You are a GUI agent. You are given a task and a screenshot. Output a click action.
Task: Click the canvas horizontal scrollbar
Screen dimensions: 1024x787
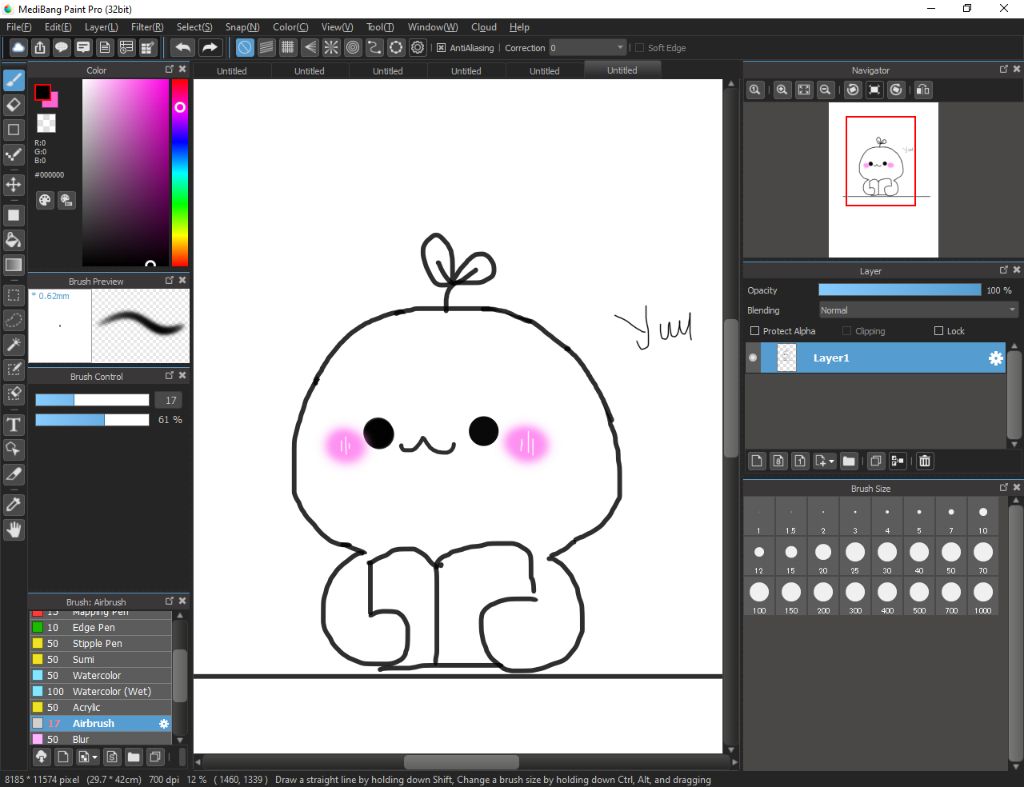click(x=462, y=762)
